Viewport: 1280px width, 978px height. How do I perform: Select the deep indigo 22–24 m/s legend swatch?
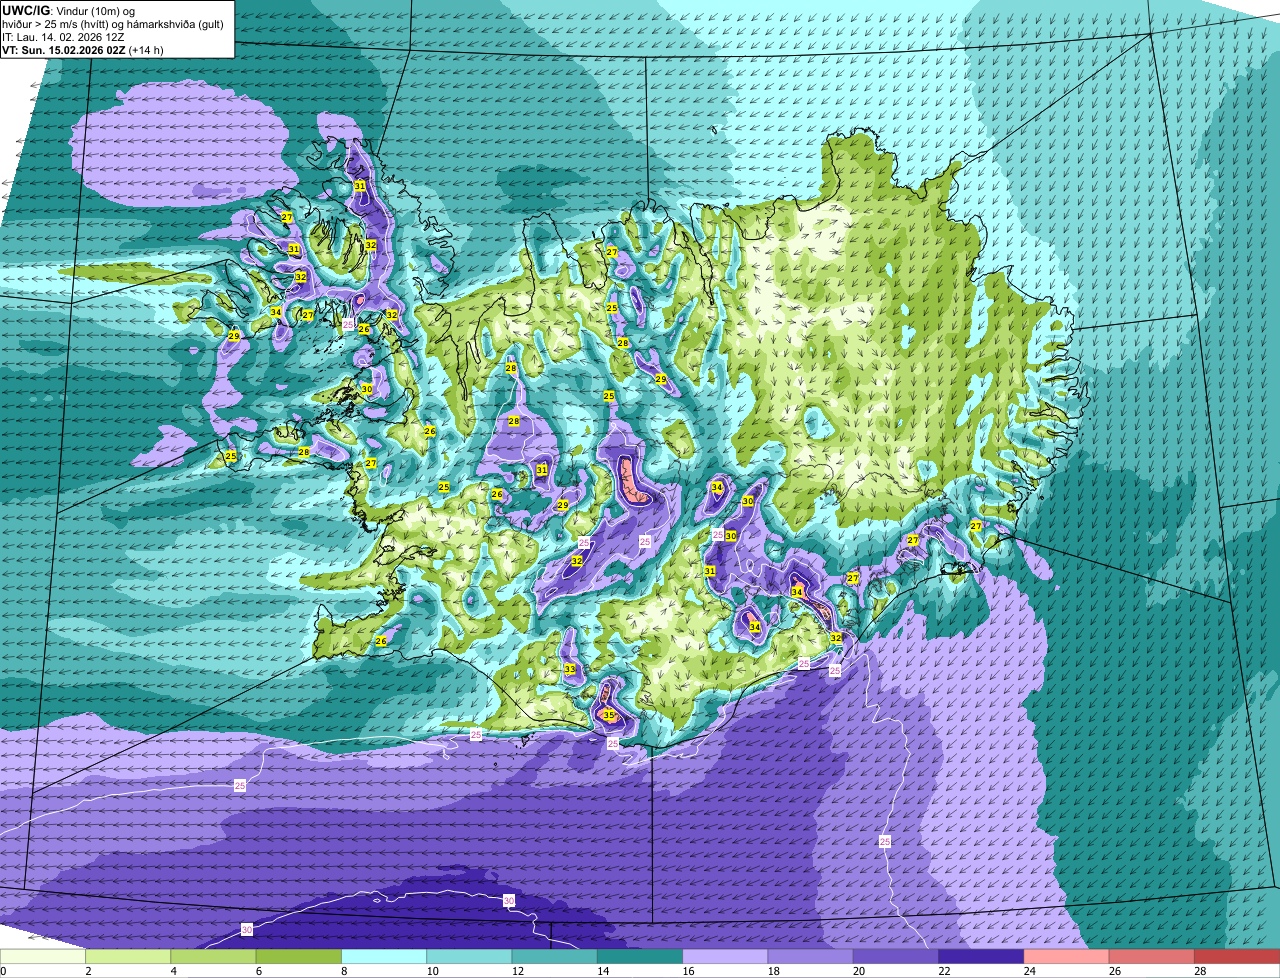[x=981, y=956]
